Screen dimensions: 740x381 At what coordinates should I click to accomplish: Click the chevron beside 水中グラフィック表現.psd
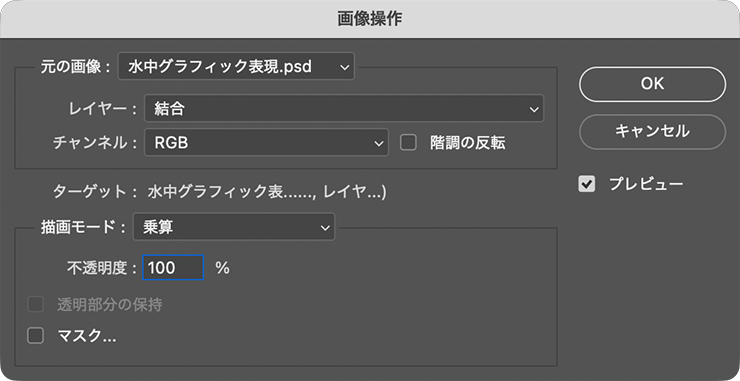[345, 68]
